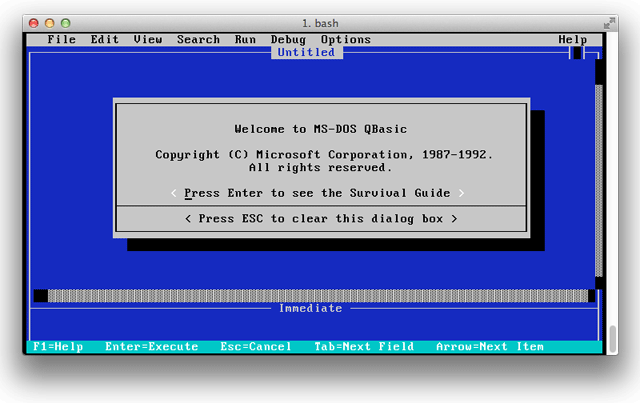Click the terminal window's scrollbar thumb
The image size is (640, 403).
tap(612, 339)
